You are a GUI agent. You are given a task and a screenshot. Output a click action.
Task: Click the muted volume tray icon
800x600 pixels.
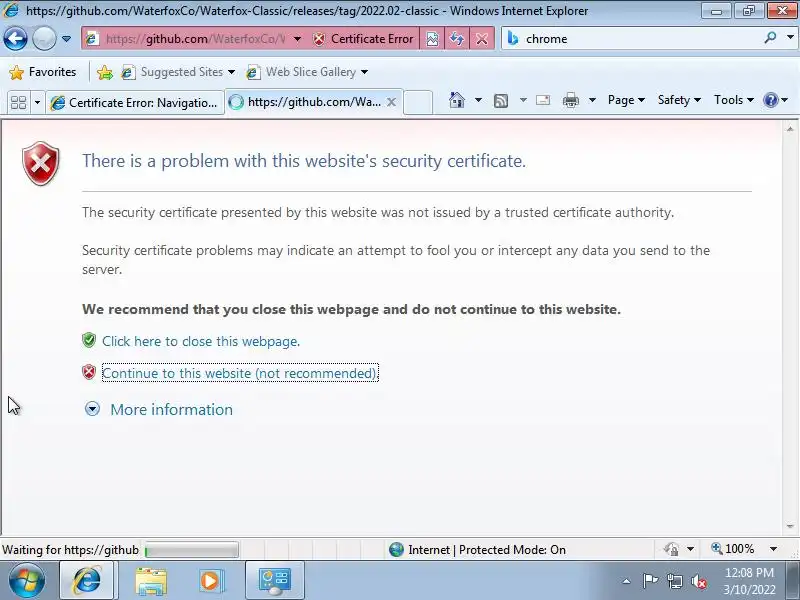(699, 581)
